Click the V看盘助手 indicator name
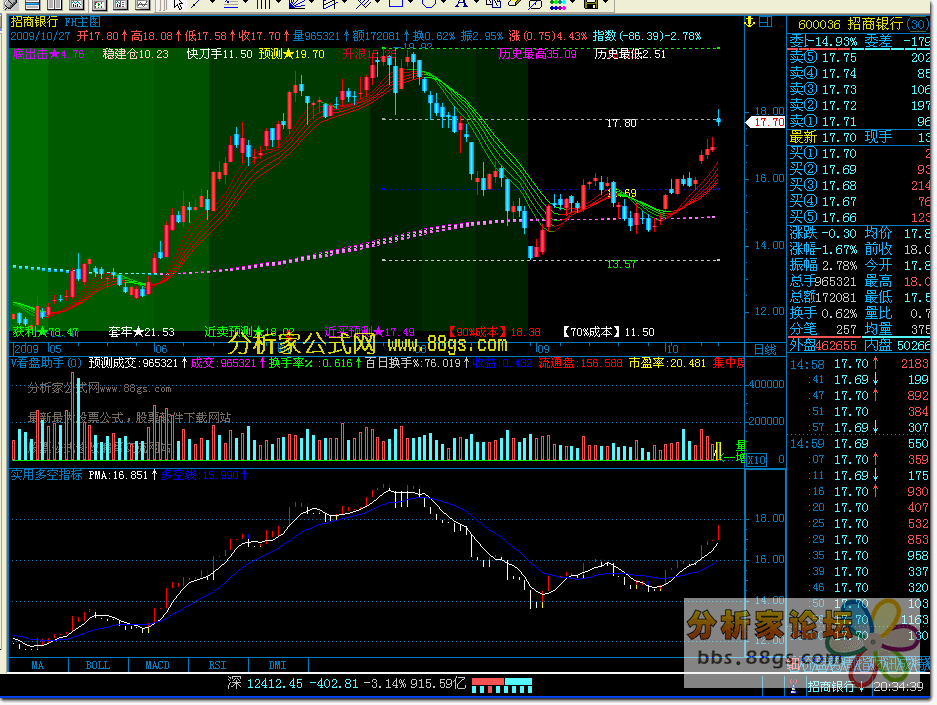The height and width of the screenshot is (705, 937). tap(45, 363)
